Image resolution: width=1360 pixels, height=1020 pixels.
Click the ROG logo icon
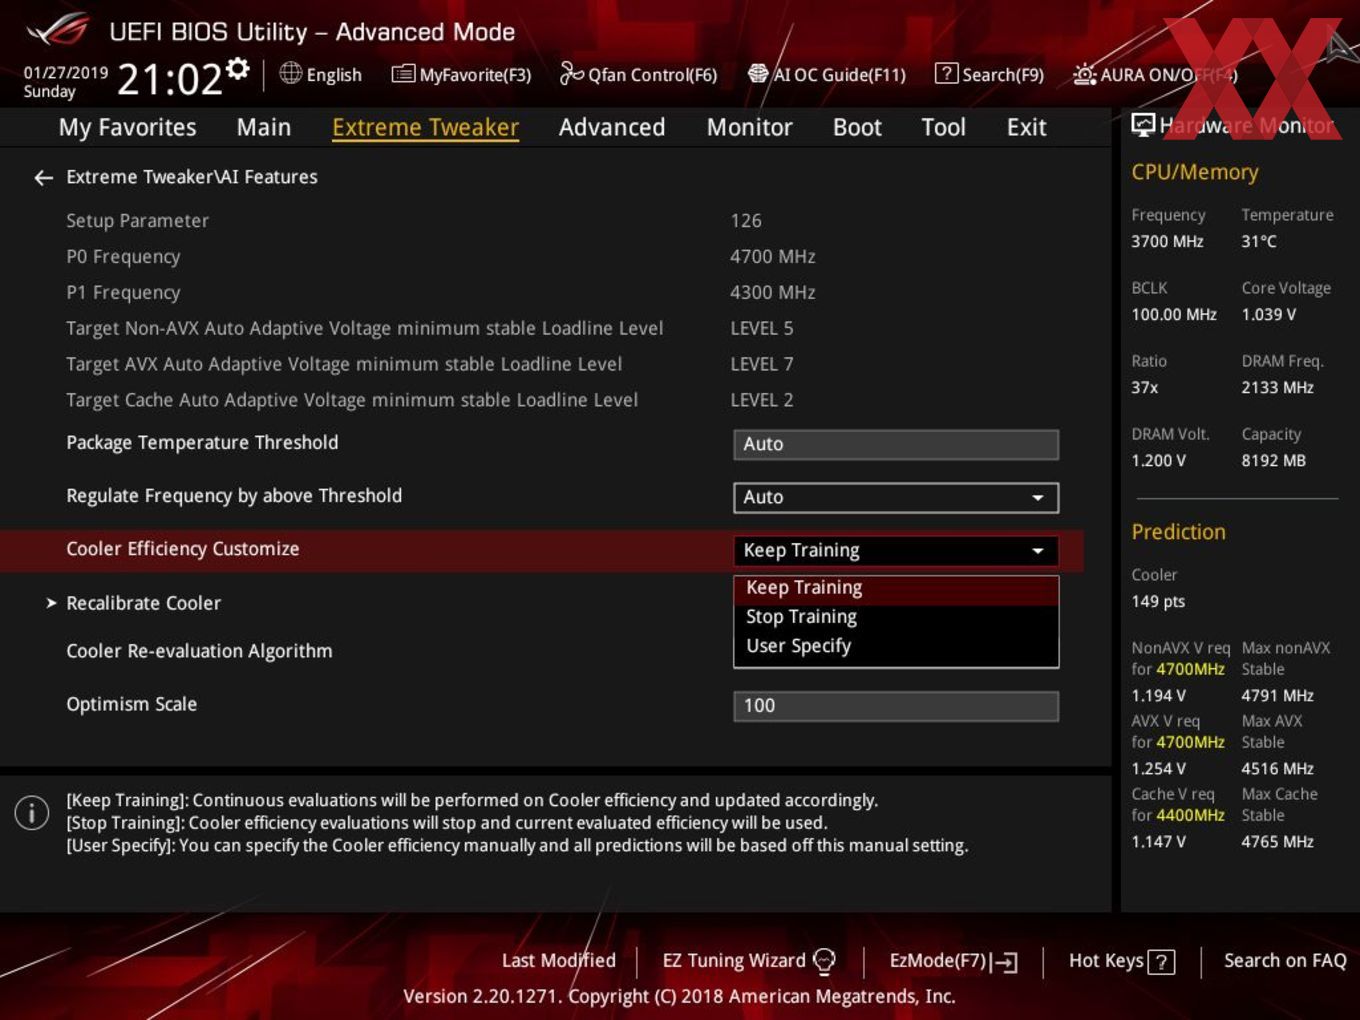(58, 30)
